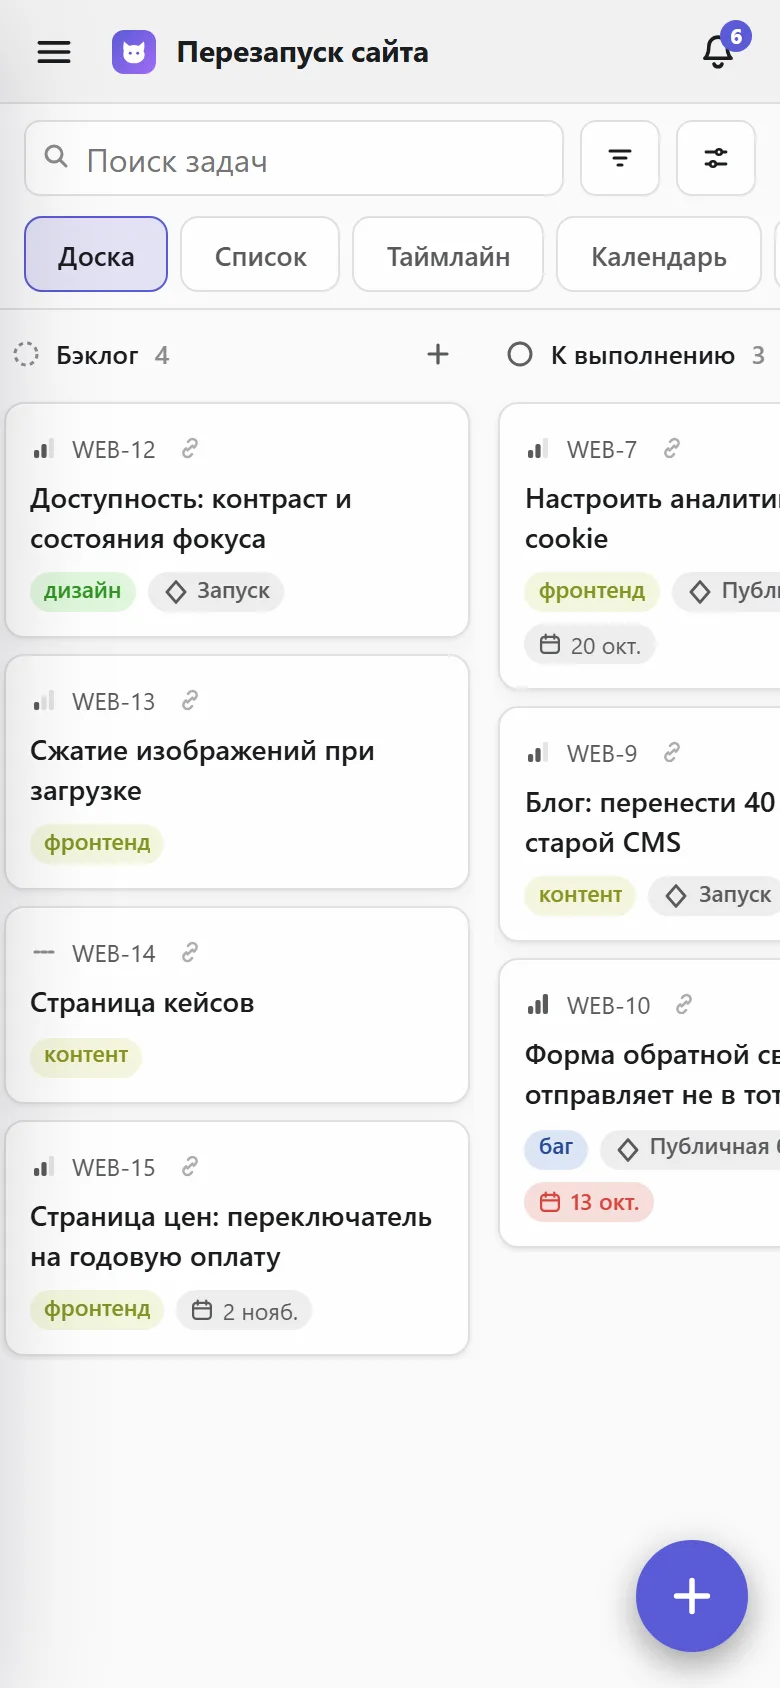This screenshot has height=1688, width=780.
Task: Click the priority bars icon on WEB-9
Action: [538, 753]
